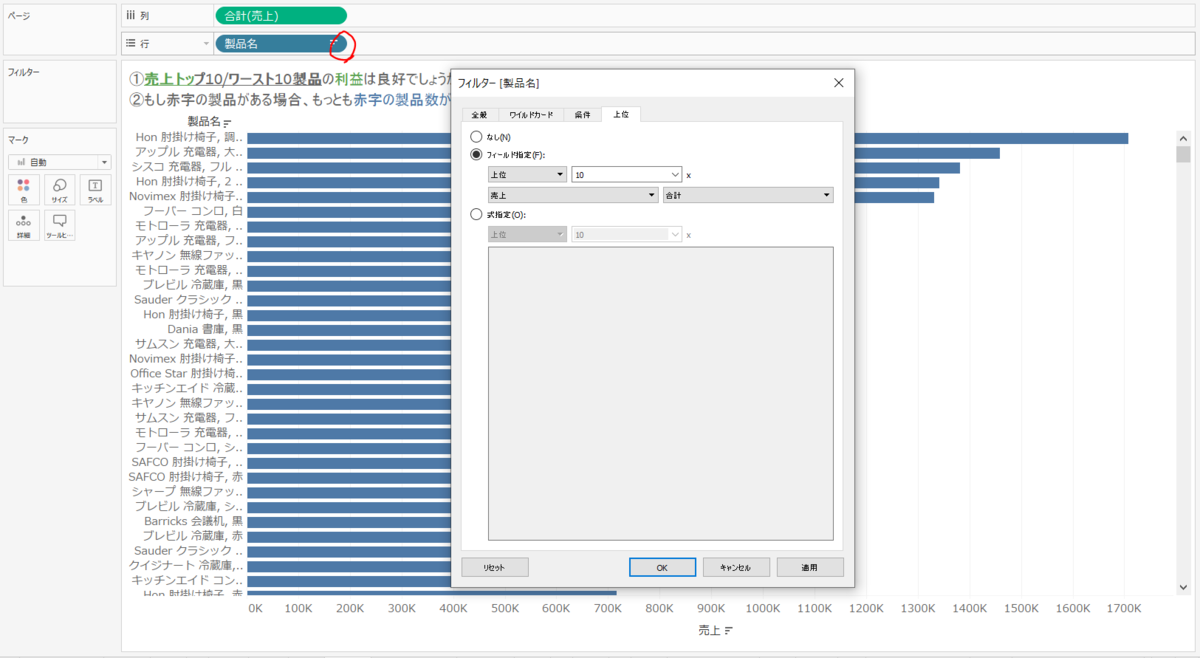
Task: Select the なし(N) radio option
Action: [x=476, y=136]
